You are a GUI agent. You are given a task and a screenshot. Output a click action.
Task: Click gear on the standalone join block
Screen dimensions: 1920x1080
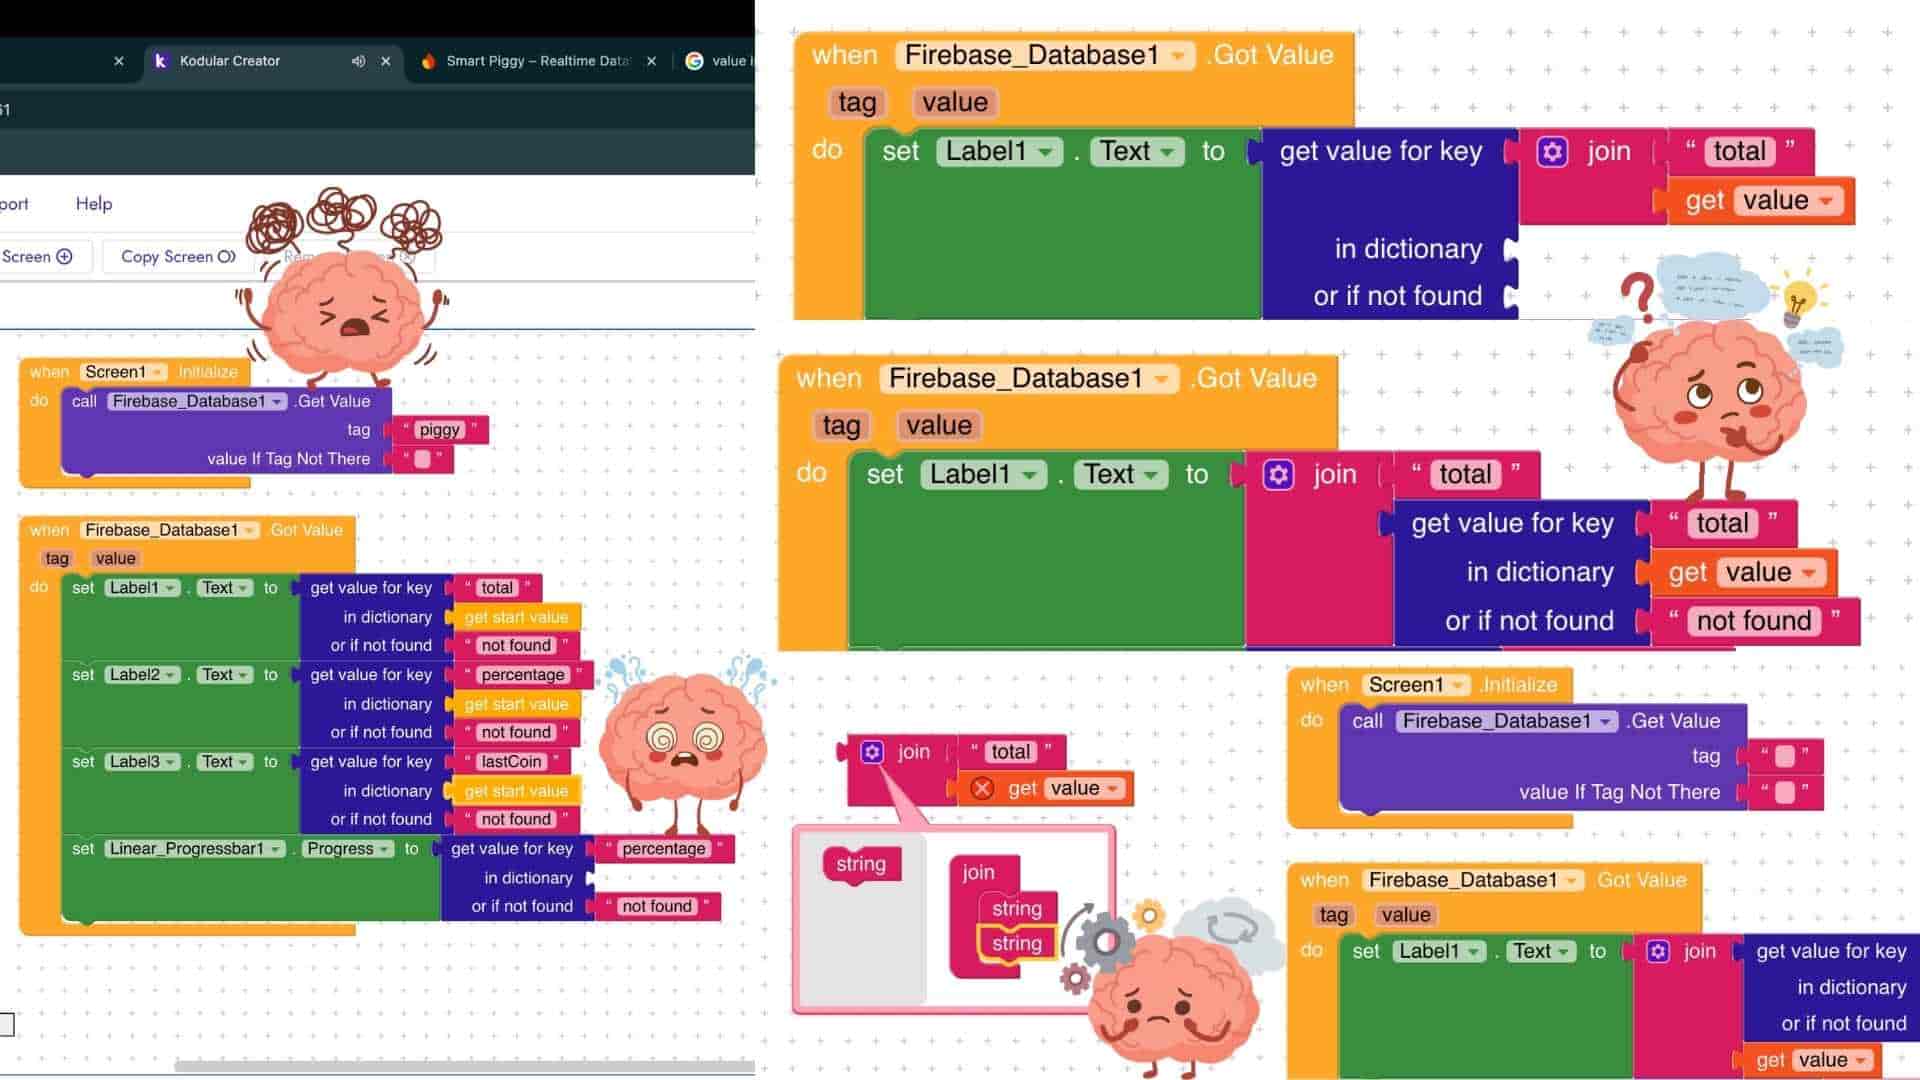(x=872, y=752)
